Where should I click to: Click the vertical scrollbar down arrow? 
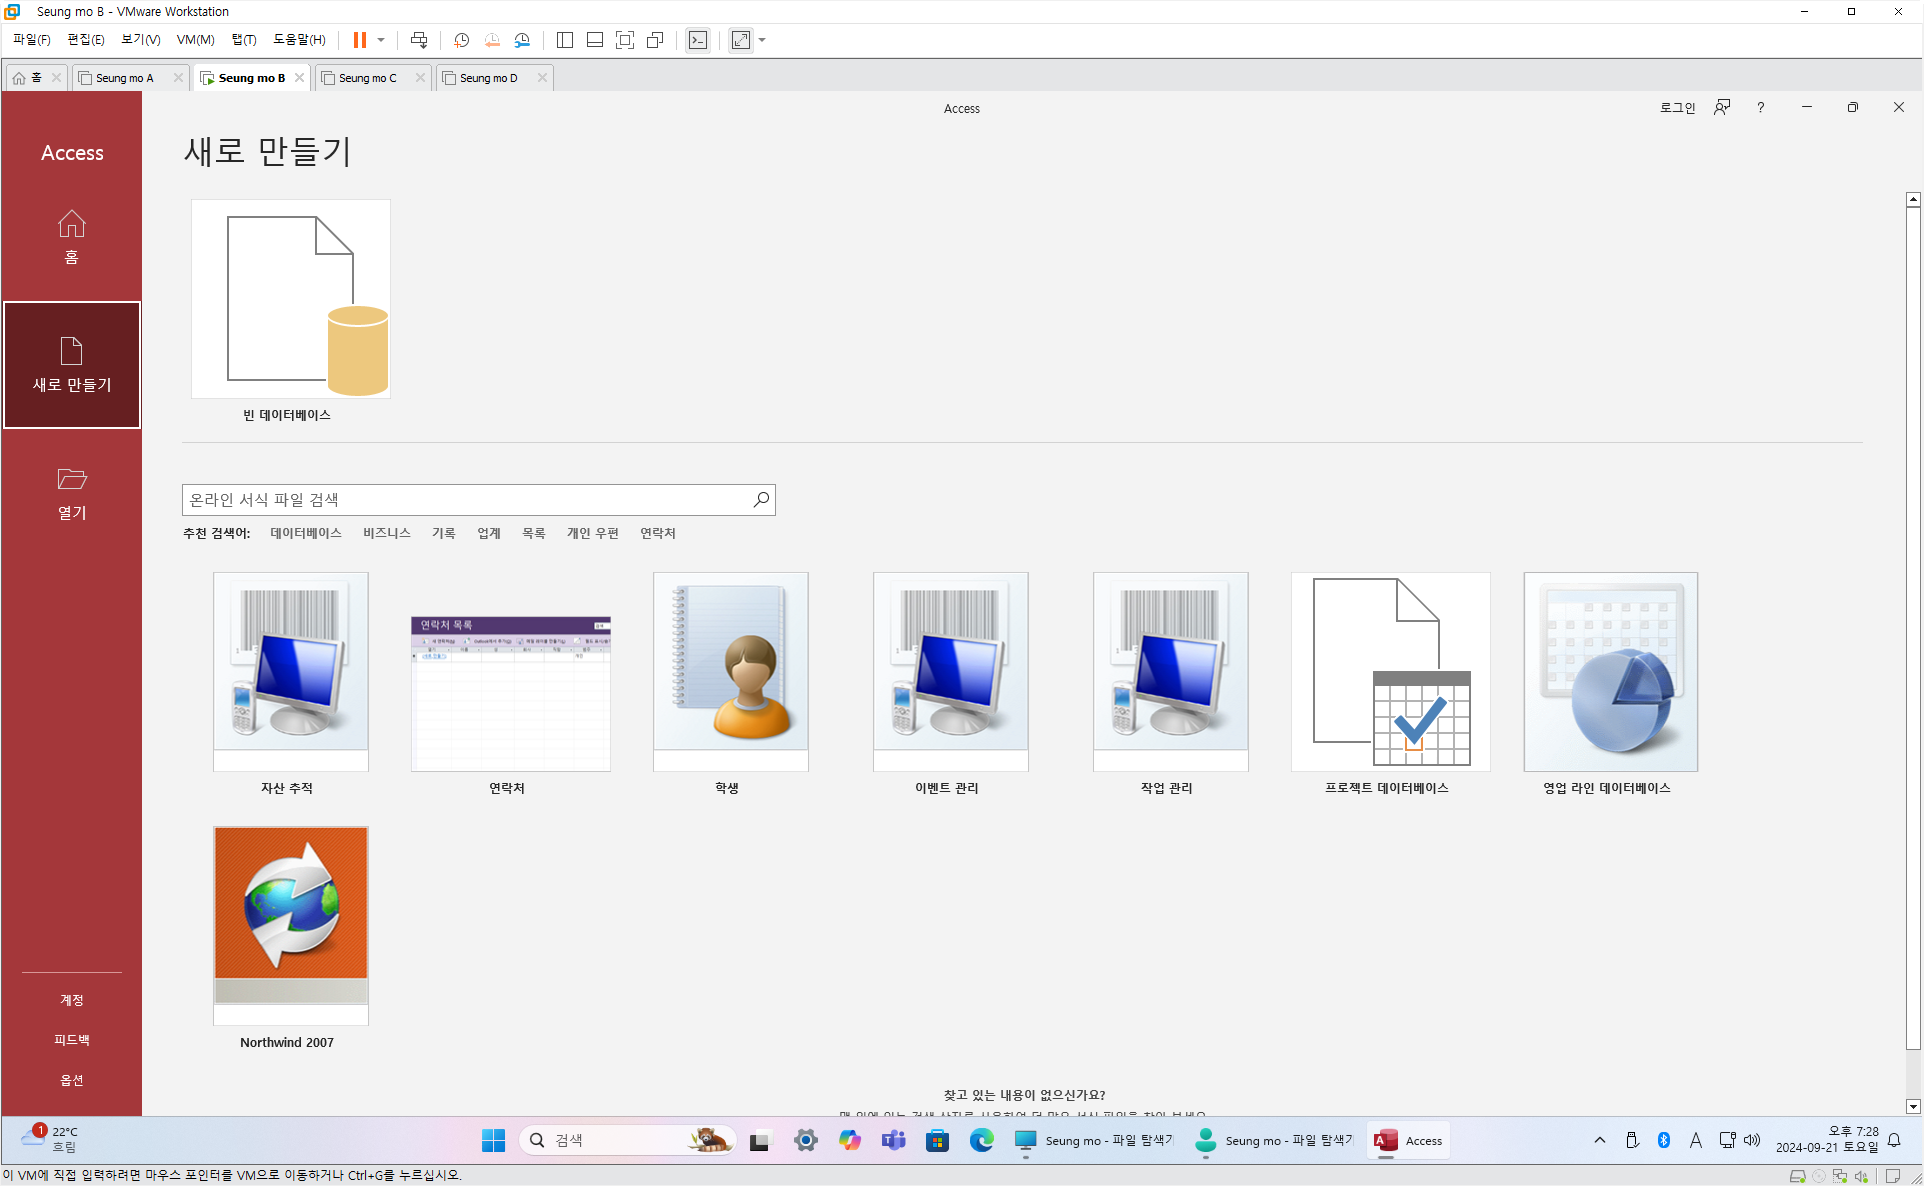click(x=1912, y=1106)
